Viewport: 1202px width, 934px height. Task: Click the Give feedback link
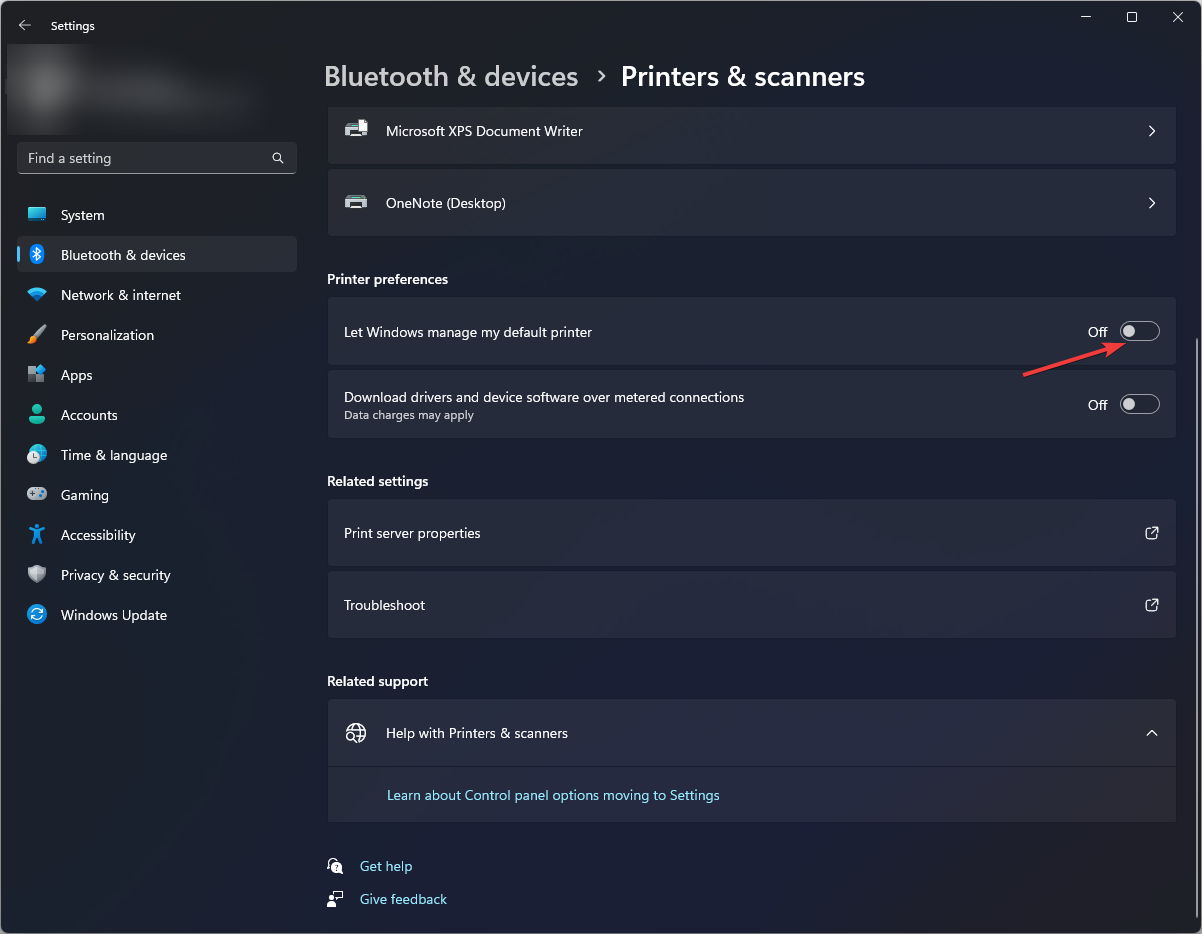[x=403, y=899]
